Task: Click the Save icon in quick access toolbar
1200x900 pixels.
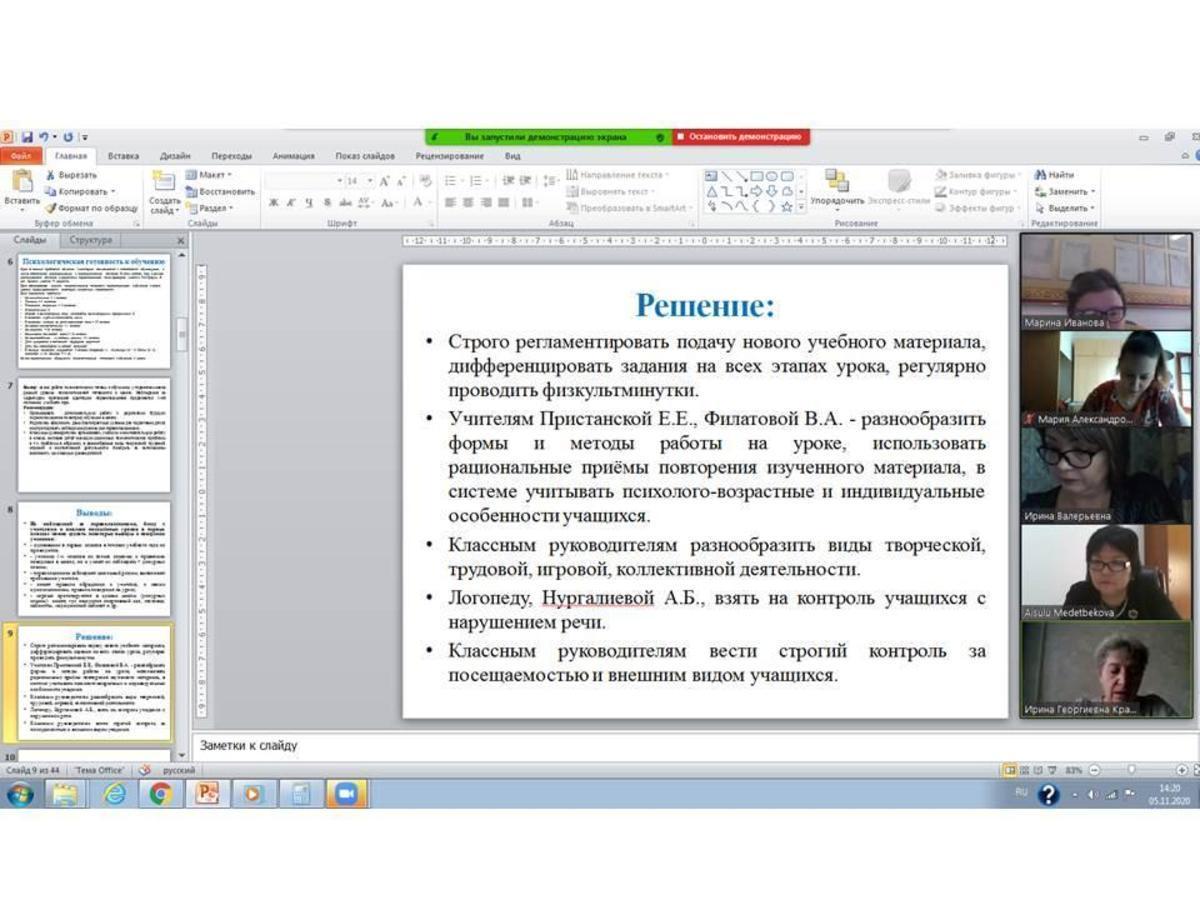Action: pyautogui.click(x=27, y=137)
